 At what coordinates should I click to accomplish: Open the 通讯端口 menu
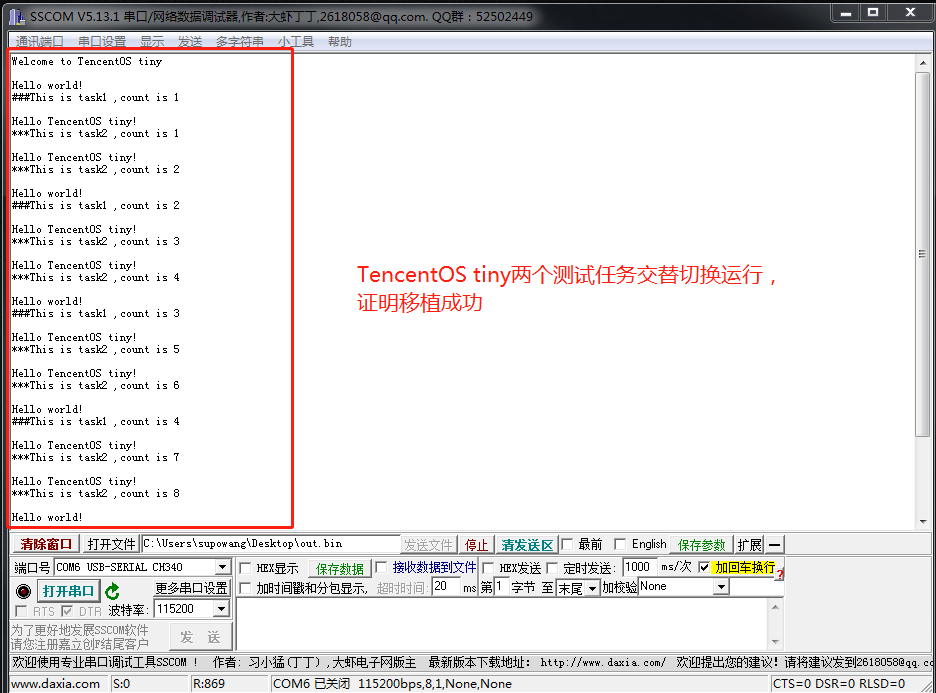coord(40,42)
